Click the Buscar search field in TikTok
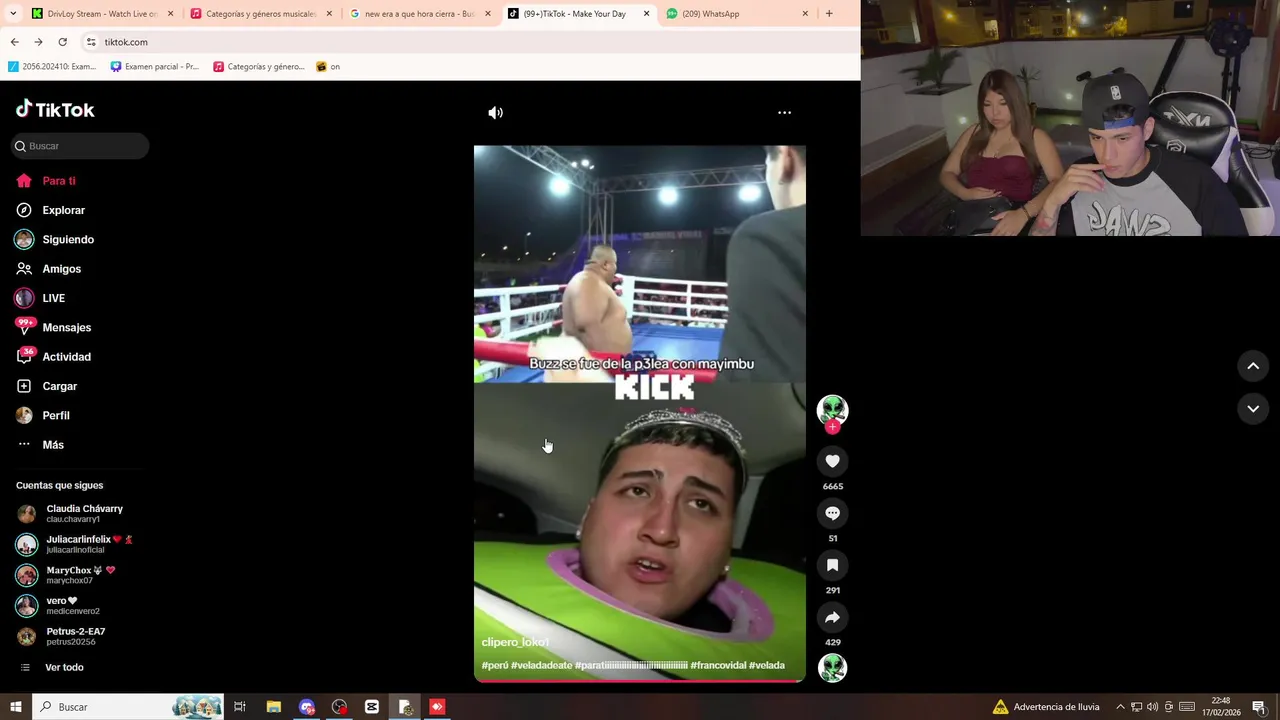Screen dimensions: 1280x720 (80, 146)
